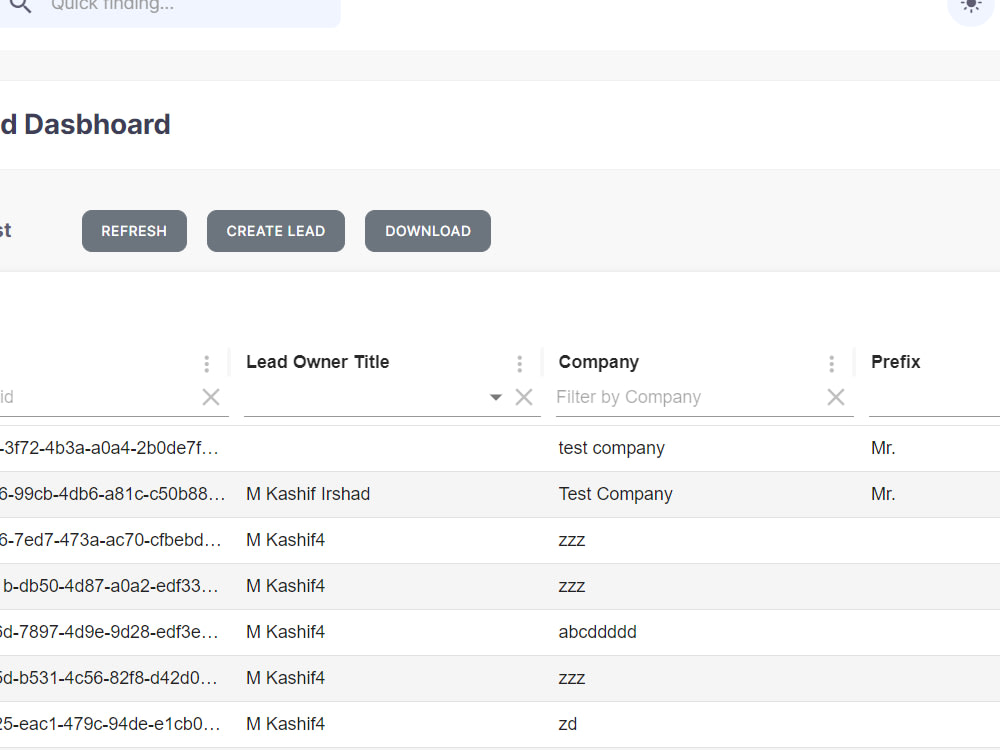Image resolution: width=1000 pixels, height=750 pixels.
Task: Click id cell containing 'b-db50-4d87'
Action: tap(111, 586)
